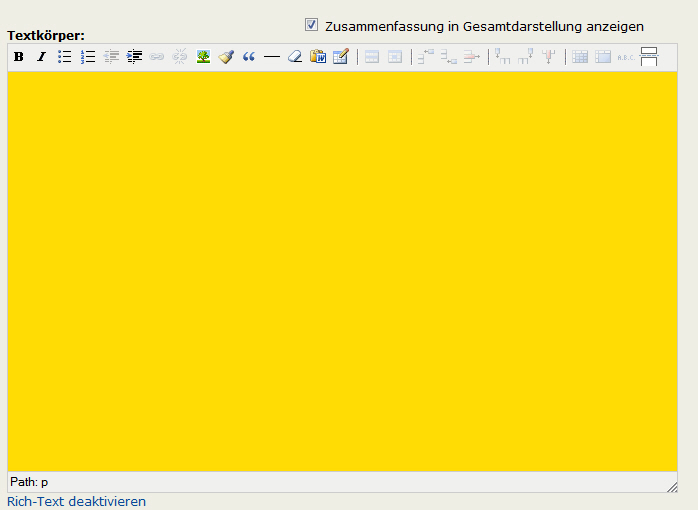Image resolution: width=698 pixels, height=510 pixels.
Task: Click the edit note pencil icon
Action: point(341,57)
